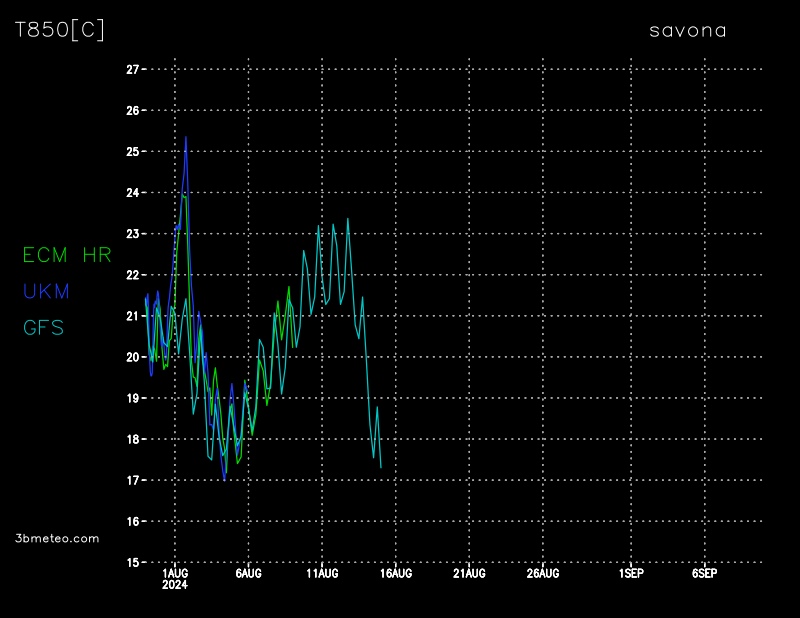Click the 15 value on temperature axis
This screenshot has width=800, height=618.
tap(132, 563)
